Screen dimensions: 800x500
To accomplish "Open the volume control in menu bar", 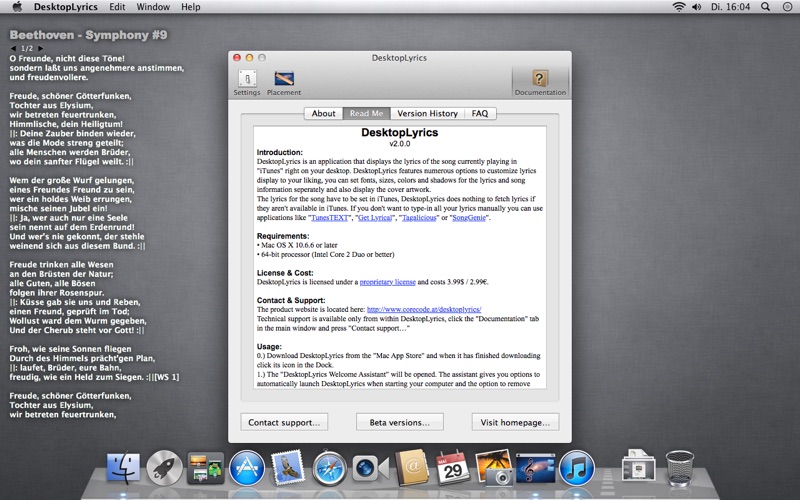I will coord(696,7).
